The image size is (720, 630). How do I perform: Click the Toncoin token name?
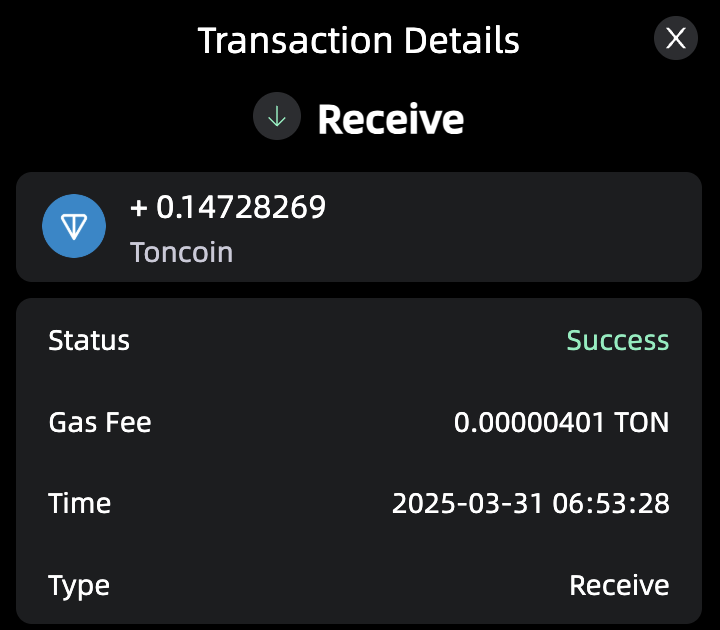(181, 251)
